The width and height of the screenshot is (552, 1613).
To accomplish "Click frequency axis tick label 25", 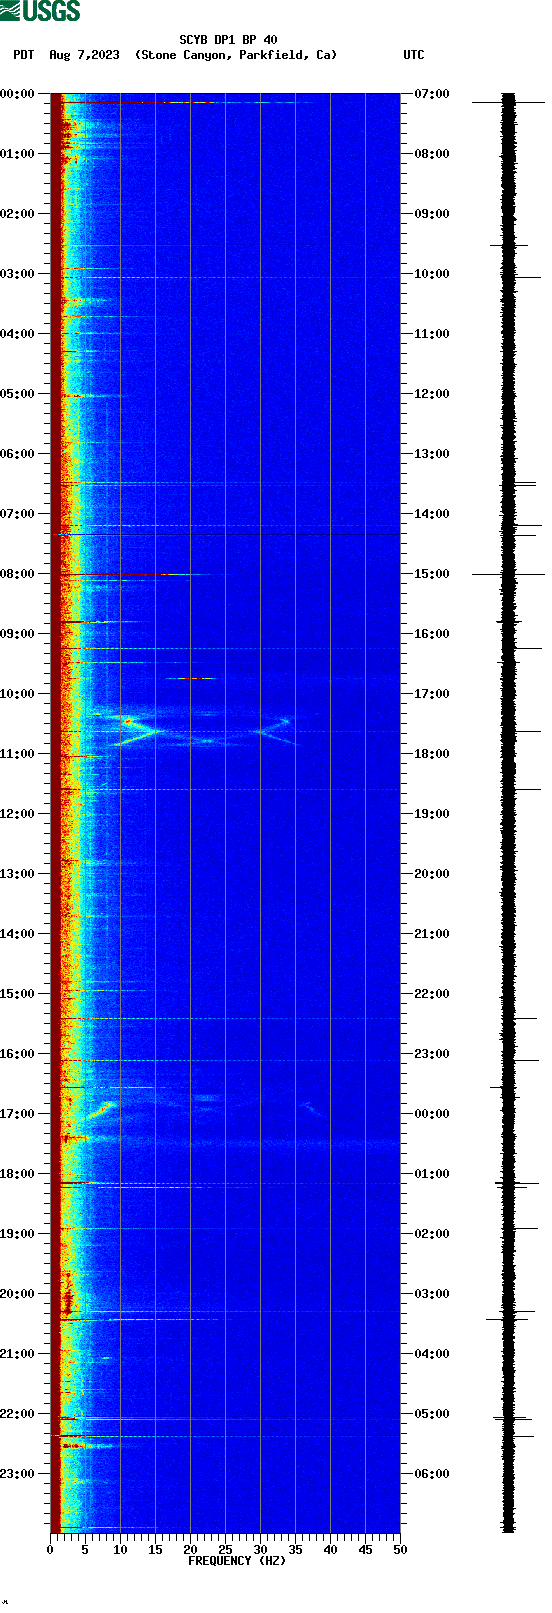I will (x=225, y=1550).
